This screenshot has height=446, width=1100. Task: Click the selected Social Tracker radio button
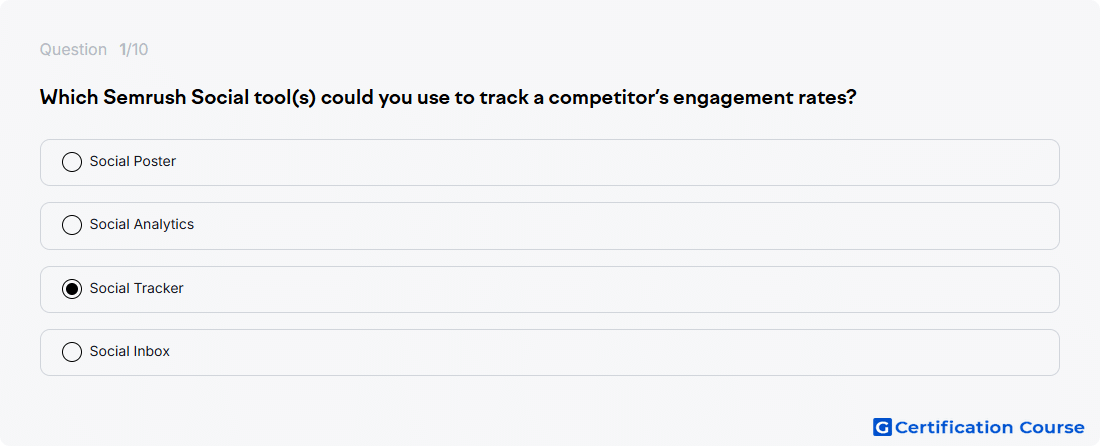[x=72, y=289]
